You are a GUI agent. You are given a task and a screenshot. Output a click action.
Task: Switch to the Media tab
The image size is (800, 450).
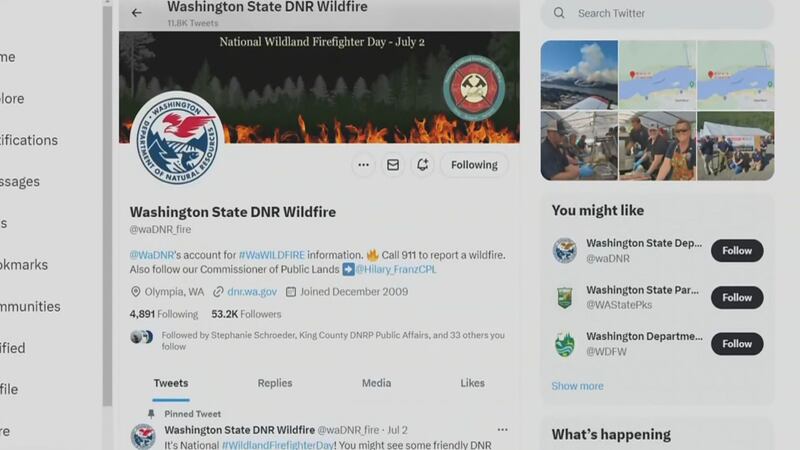point(377,383)
